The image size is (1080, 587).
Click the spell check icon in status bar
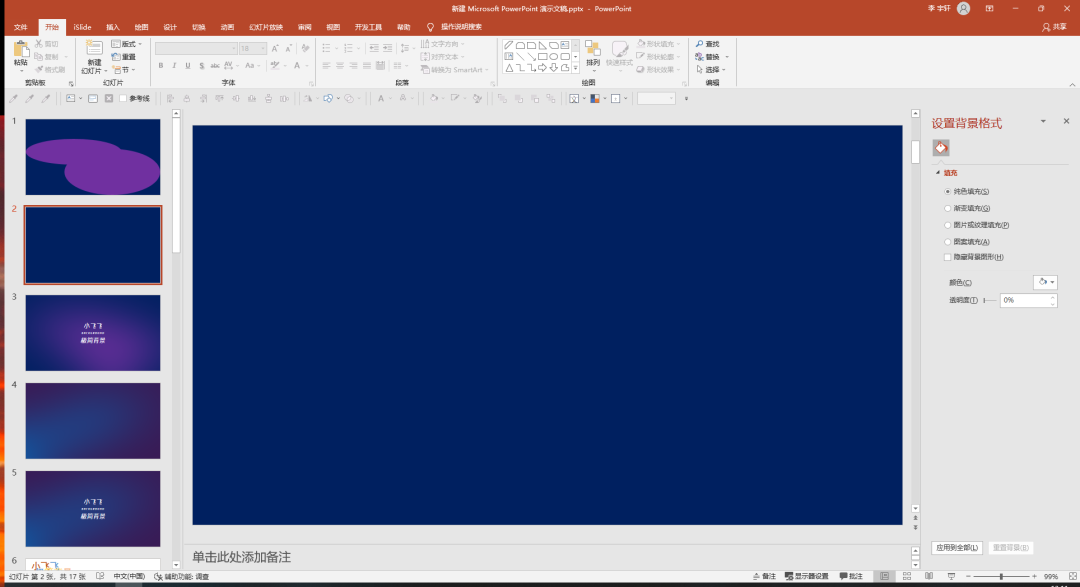pos(101,576)
